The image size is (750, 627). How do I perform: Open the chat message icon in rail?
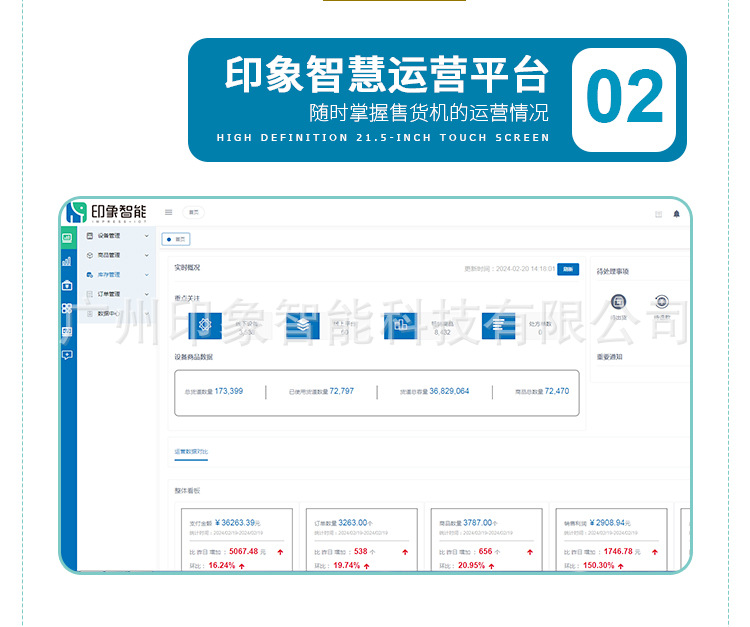67,355
